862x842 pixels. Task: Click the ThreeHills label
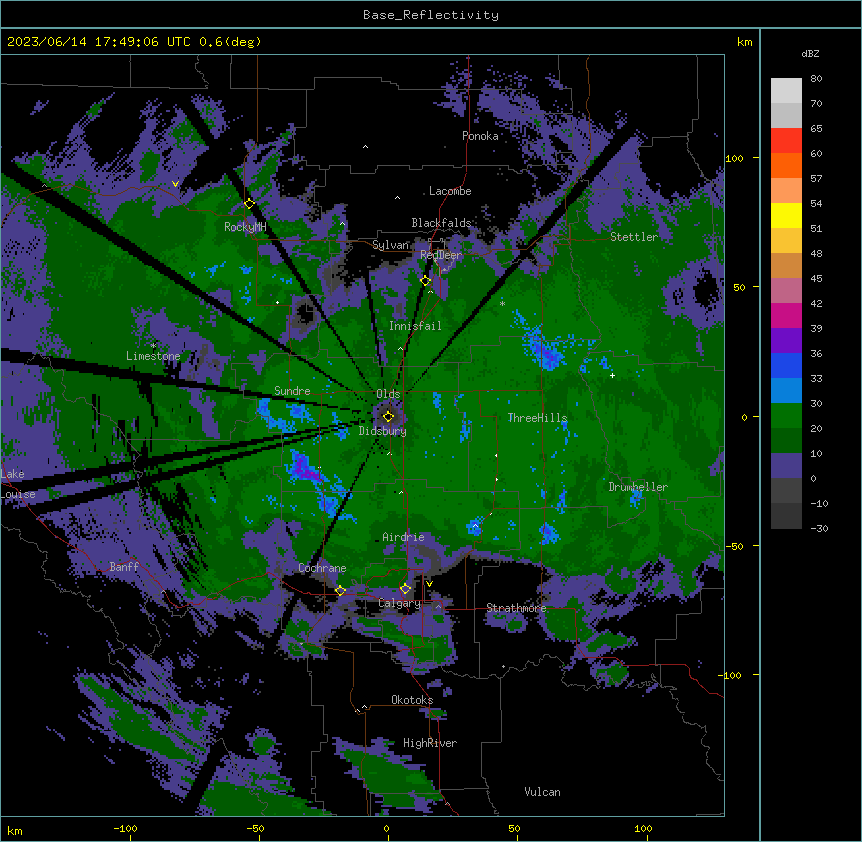[x=537, y=418]
